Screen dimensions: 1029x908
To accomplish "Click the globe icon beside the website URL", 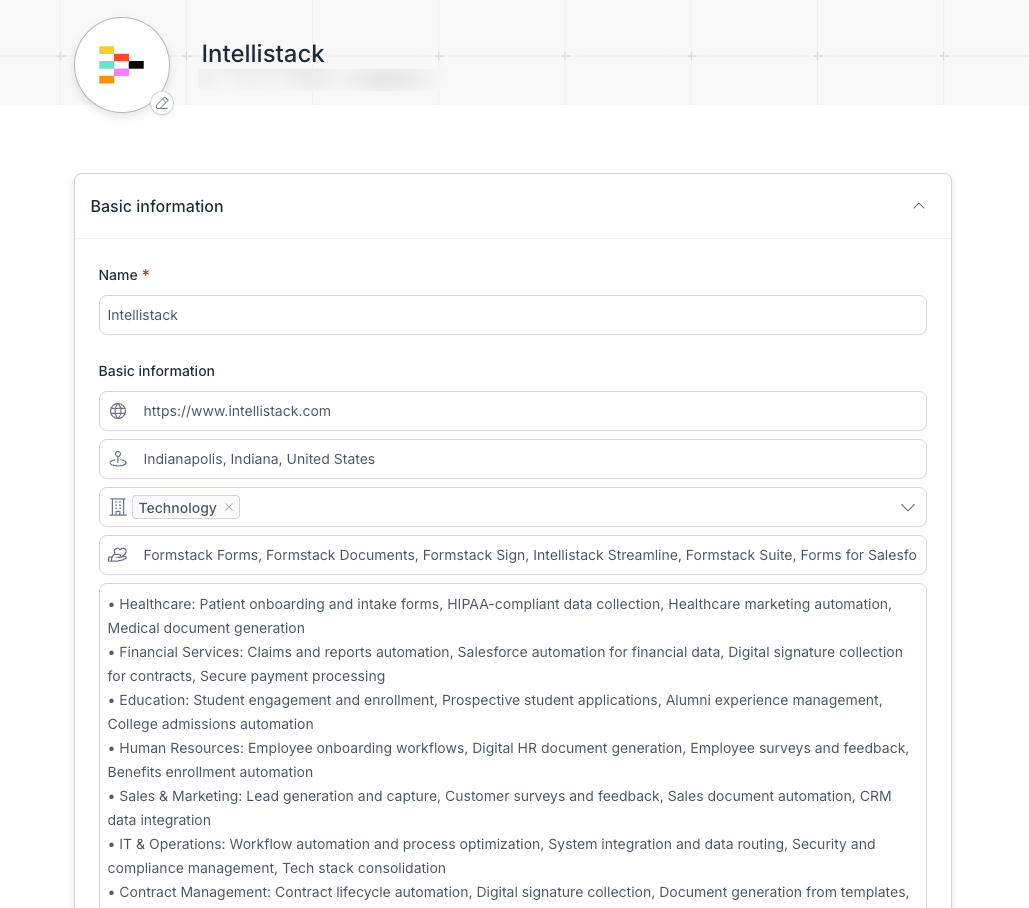I will [x=118, y=411].
